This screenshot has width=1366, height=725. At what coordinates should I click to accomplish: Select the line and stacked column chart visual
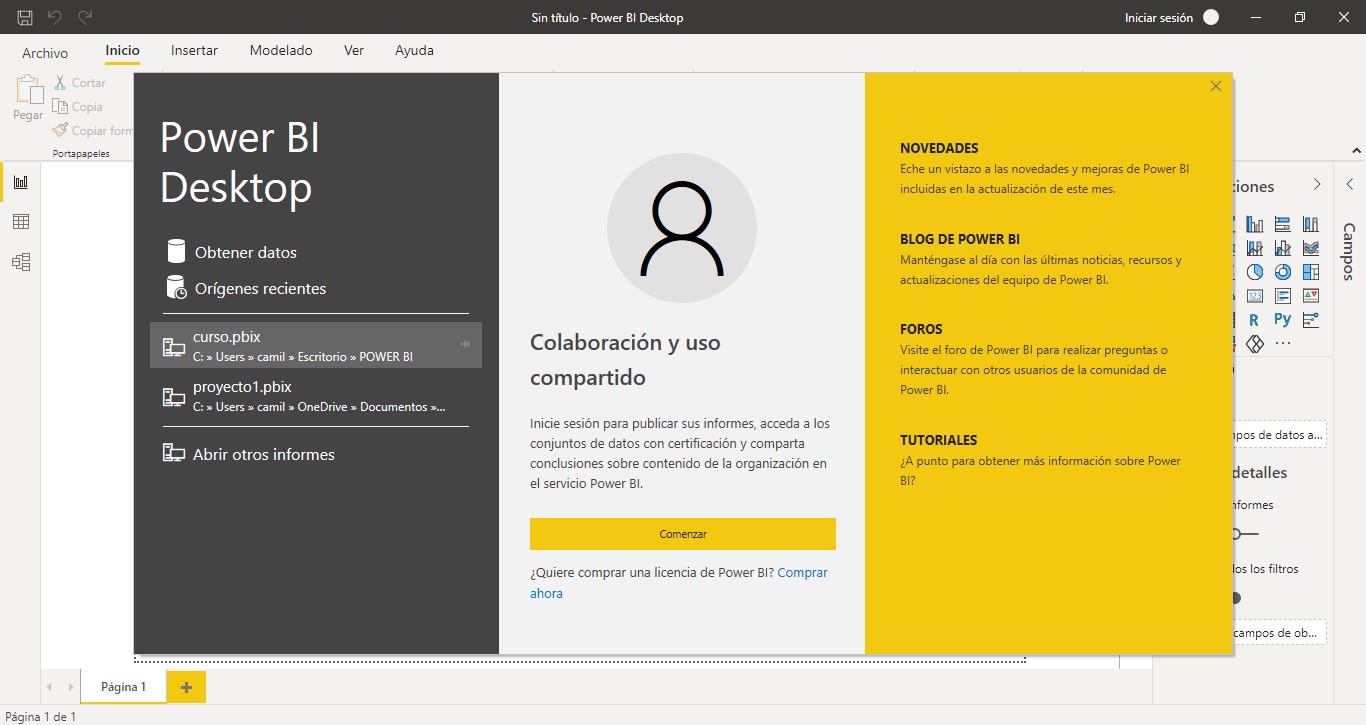1255,248
